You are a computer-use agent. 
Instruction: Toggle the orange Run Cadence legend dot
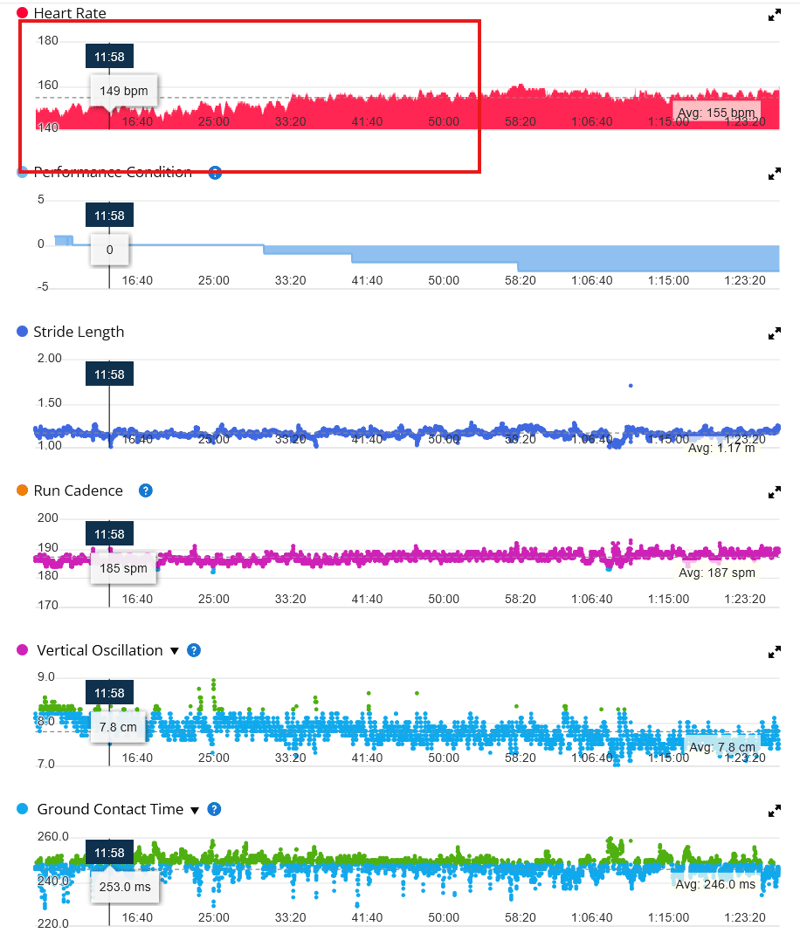click(24, 490)
